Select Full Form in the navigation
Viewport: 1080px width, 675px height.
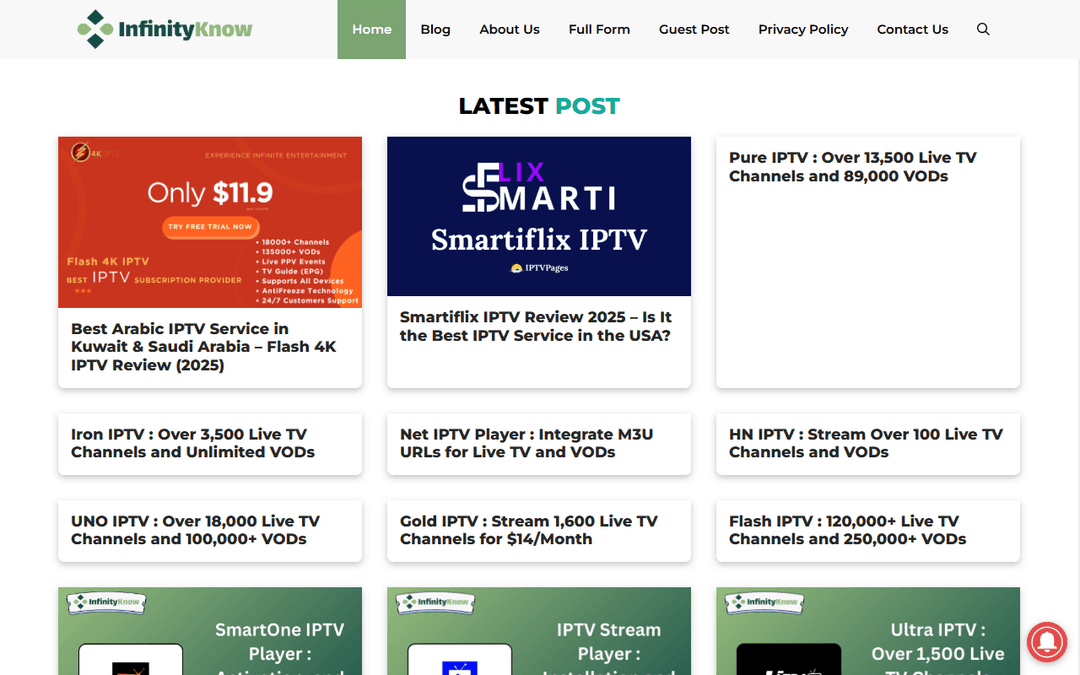point(599,29)
